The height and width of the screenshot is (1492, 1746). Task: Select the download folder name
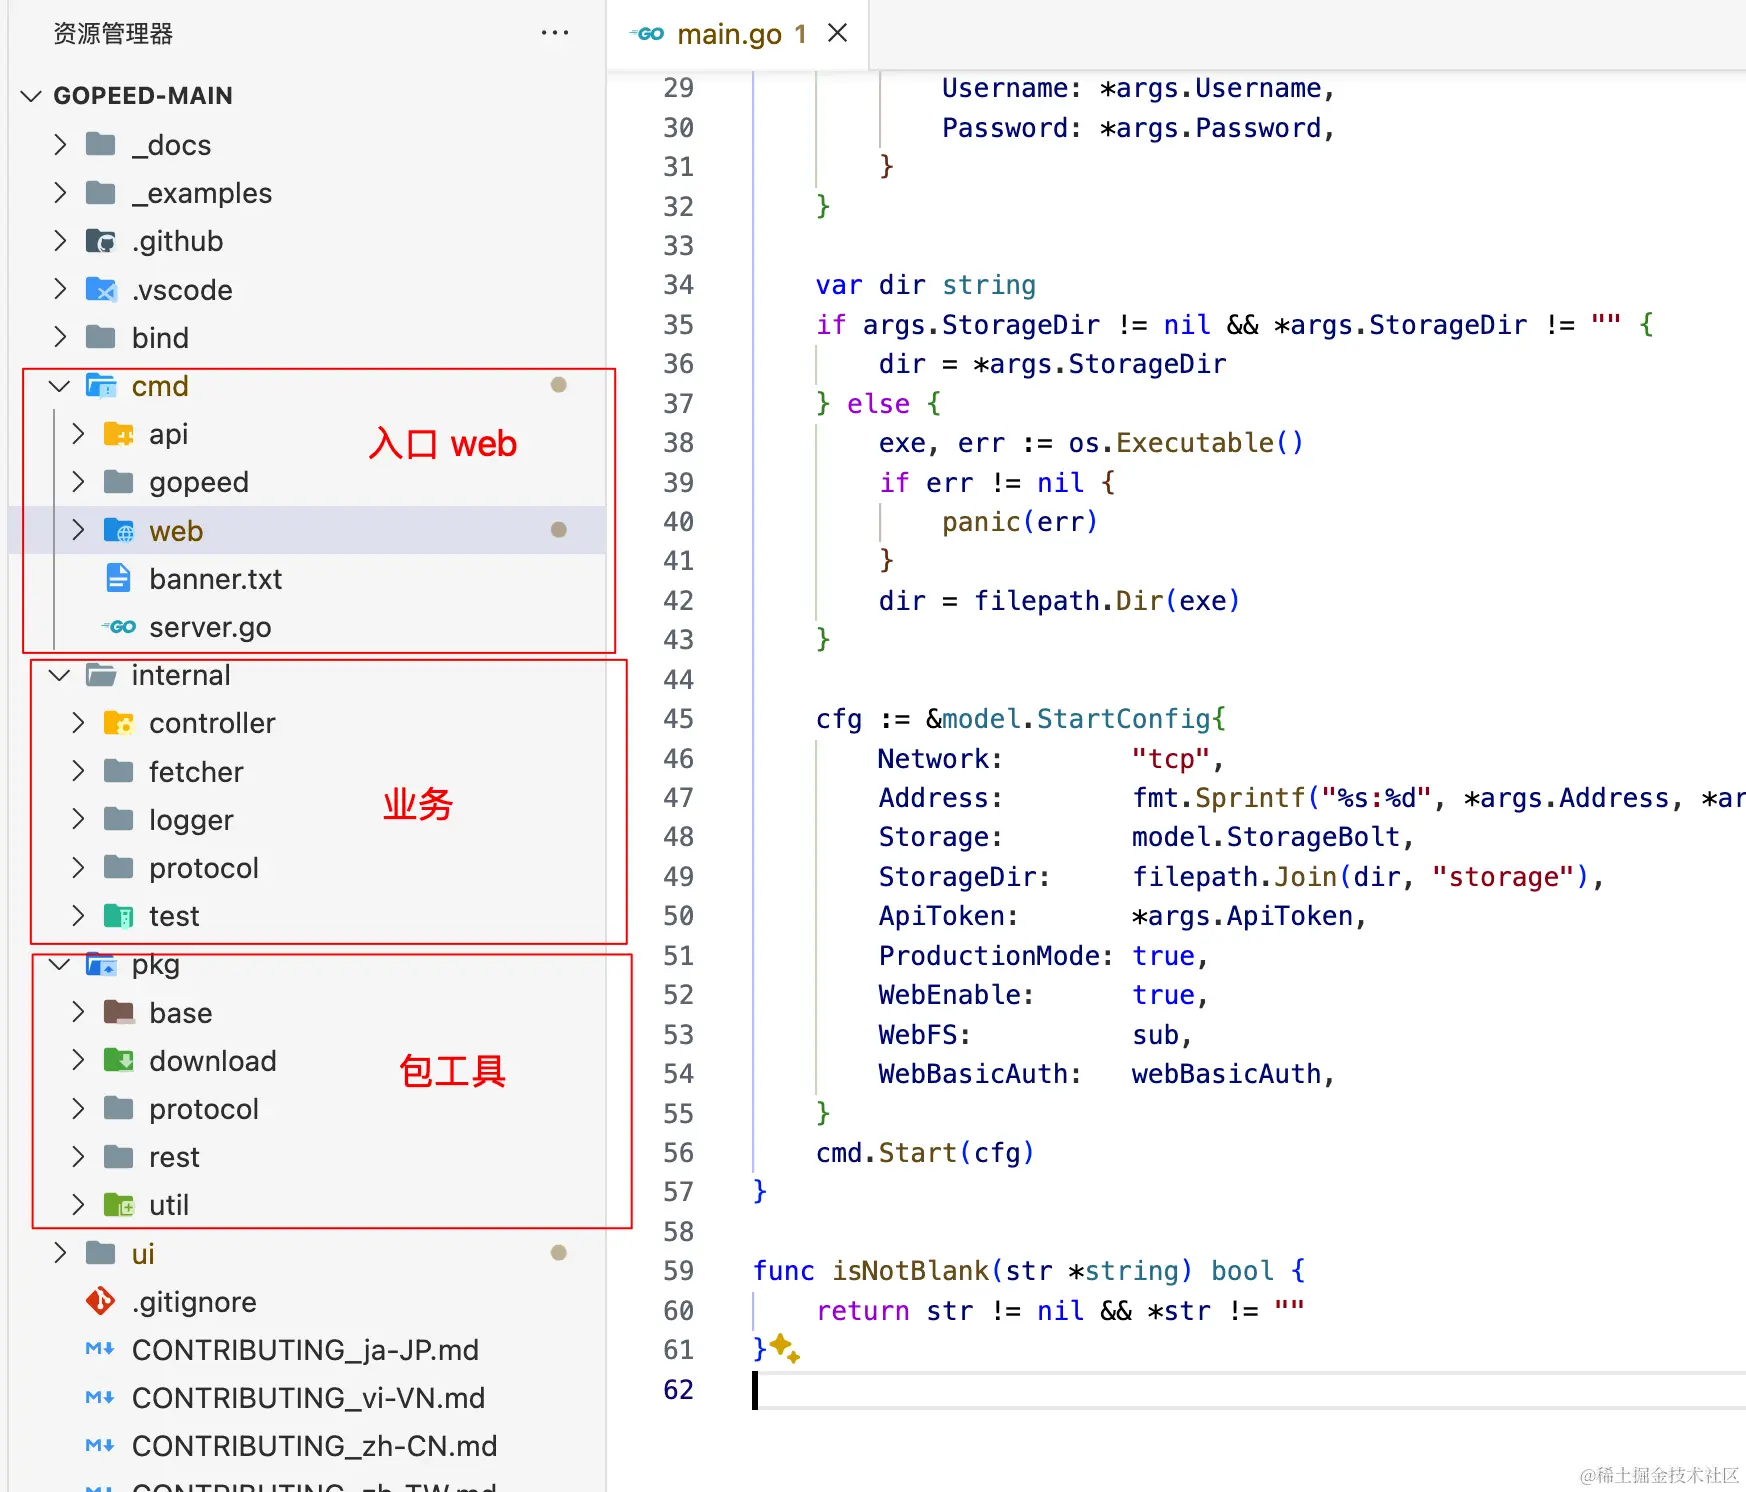tap(213, 1061)
